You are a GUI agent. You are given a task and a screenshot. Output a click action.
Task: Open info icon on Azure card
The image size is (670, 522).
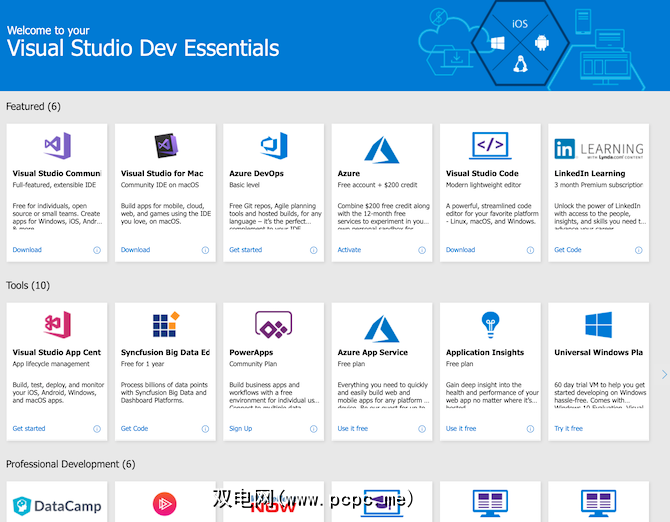click(x=422, y=250)
